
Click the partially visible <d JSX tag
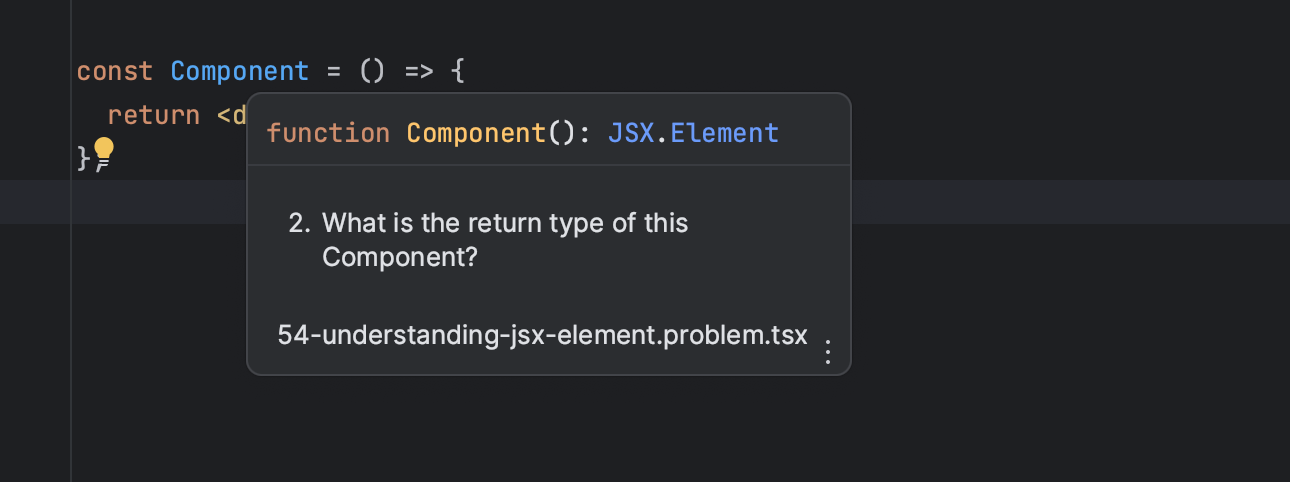pos(232,115)
